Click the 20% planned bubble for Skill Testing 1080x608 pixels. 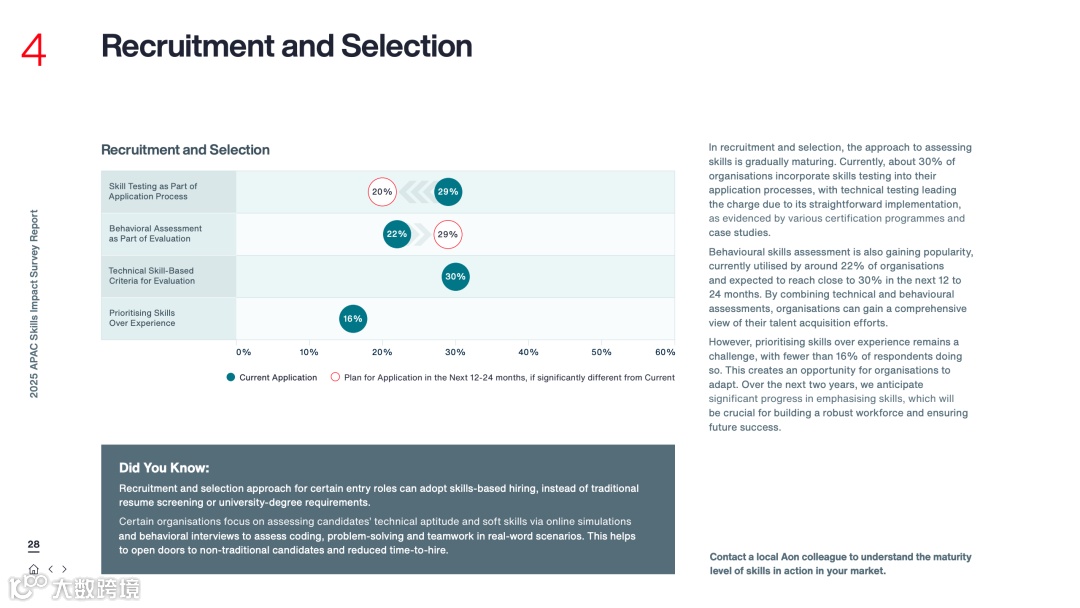click(x=382, y=192)
